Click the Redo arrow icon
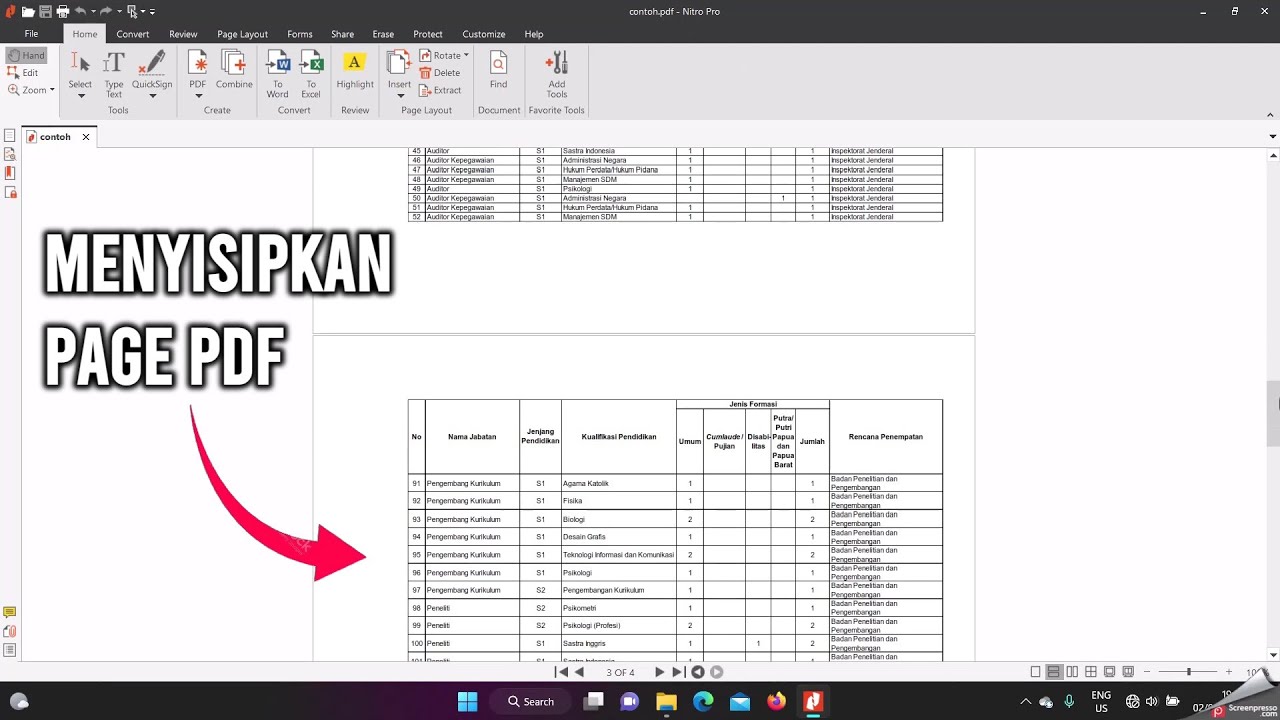The height and width of the screenshot is (720, 1280). pos(105,11)
